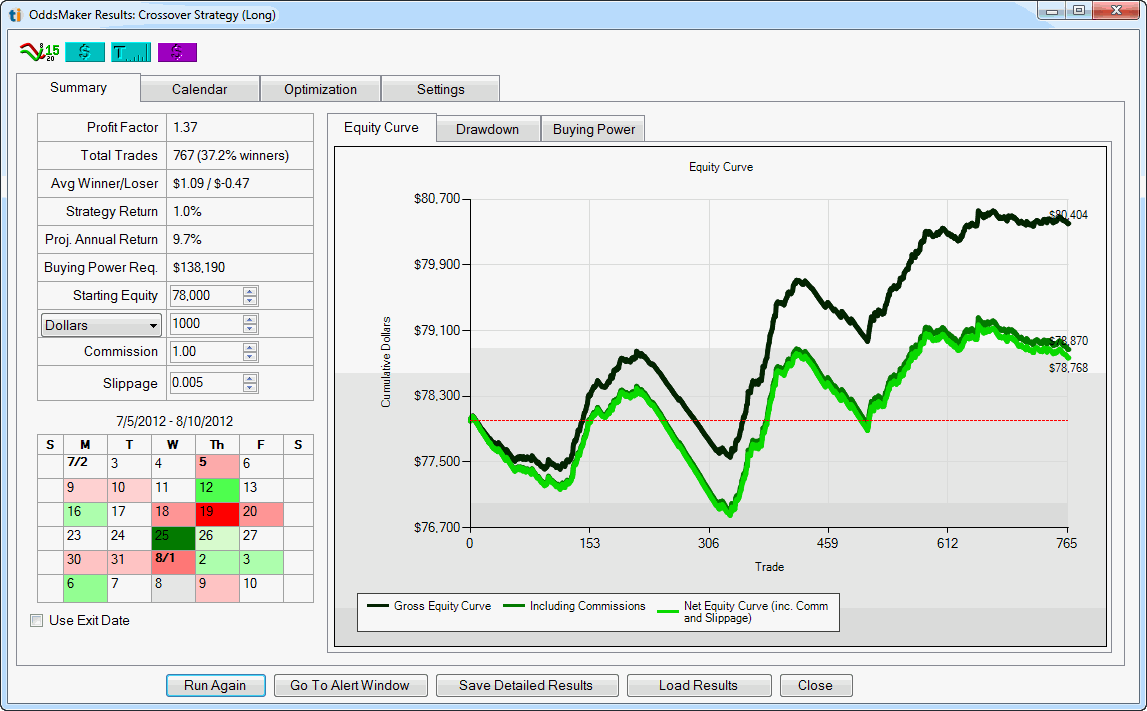This screenshot has width=1147, height=711.
Task: Click the Load Results button
Action: click(698, 685)
